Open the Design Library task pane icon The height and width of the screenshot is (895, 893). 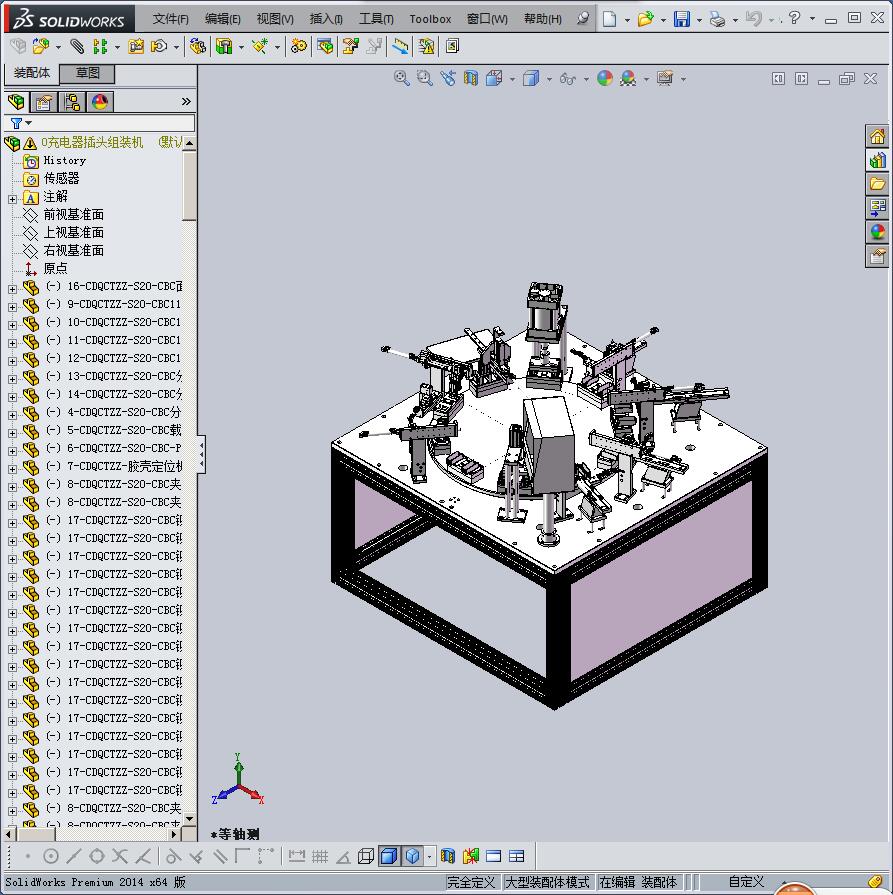click(x=877, y=160)
